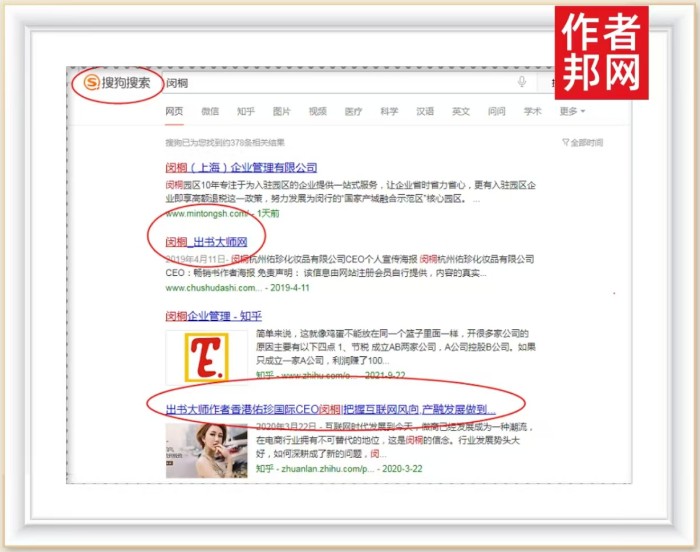The width and height of the screenshot is (700, 552).
Task: Switch to the 英文 tab
Action: click(460, 112)
